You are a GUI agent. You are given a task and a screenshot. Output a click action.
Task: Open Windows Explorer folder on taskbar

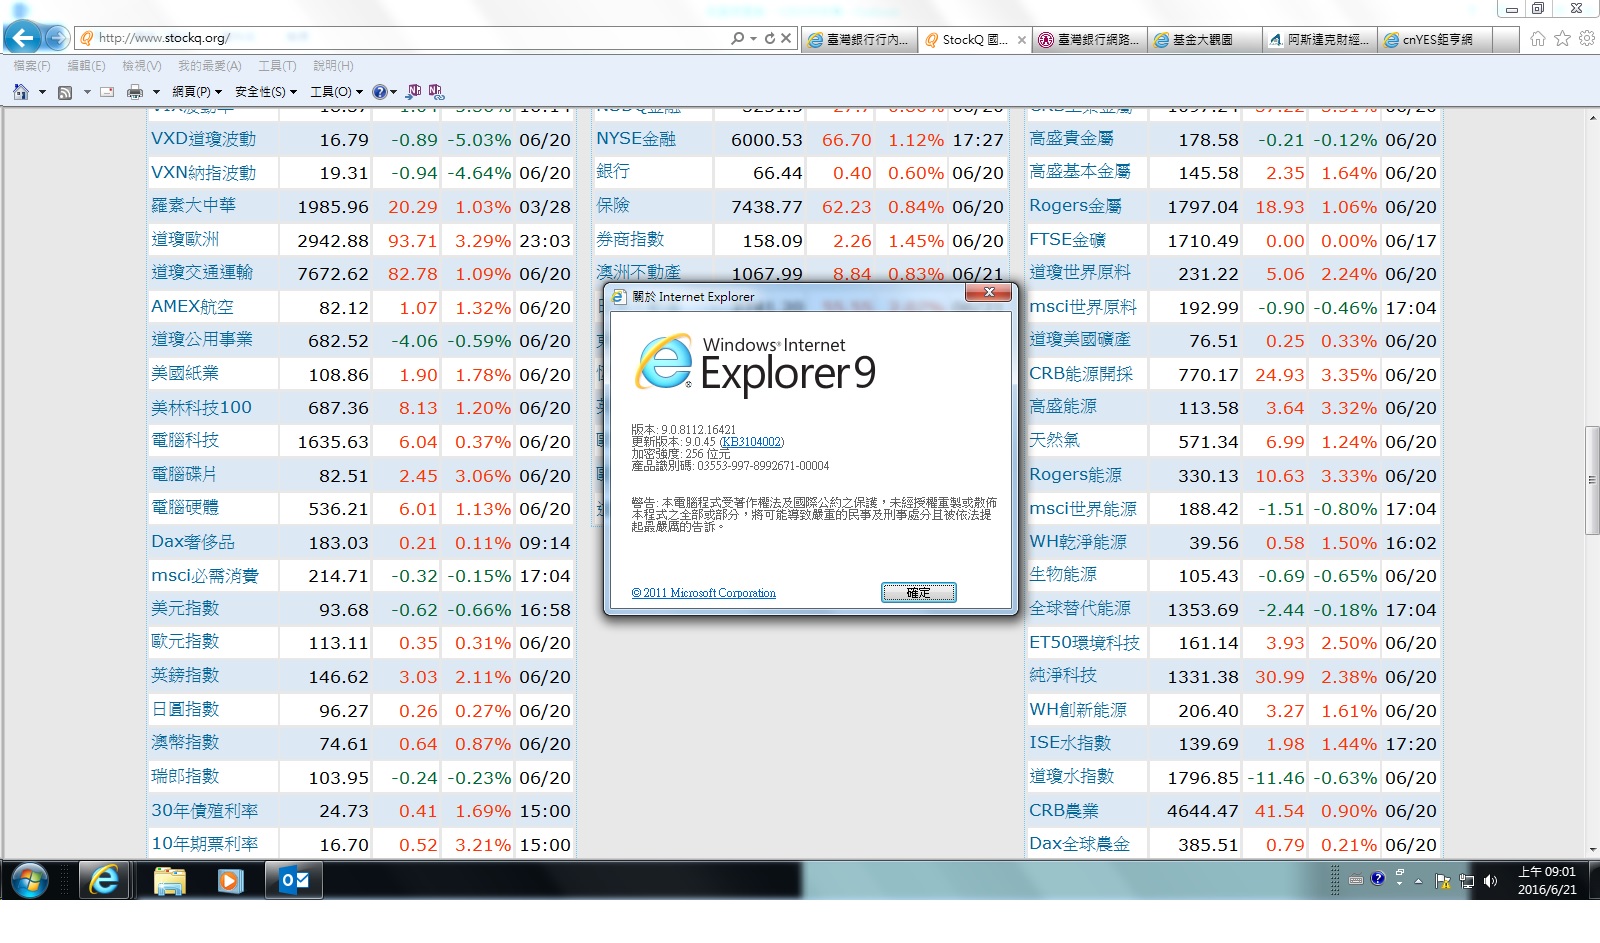tap(170, 880)
